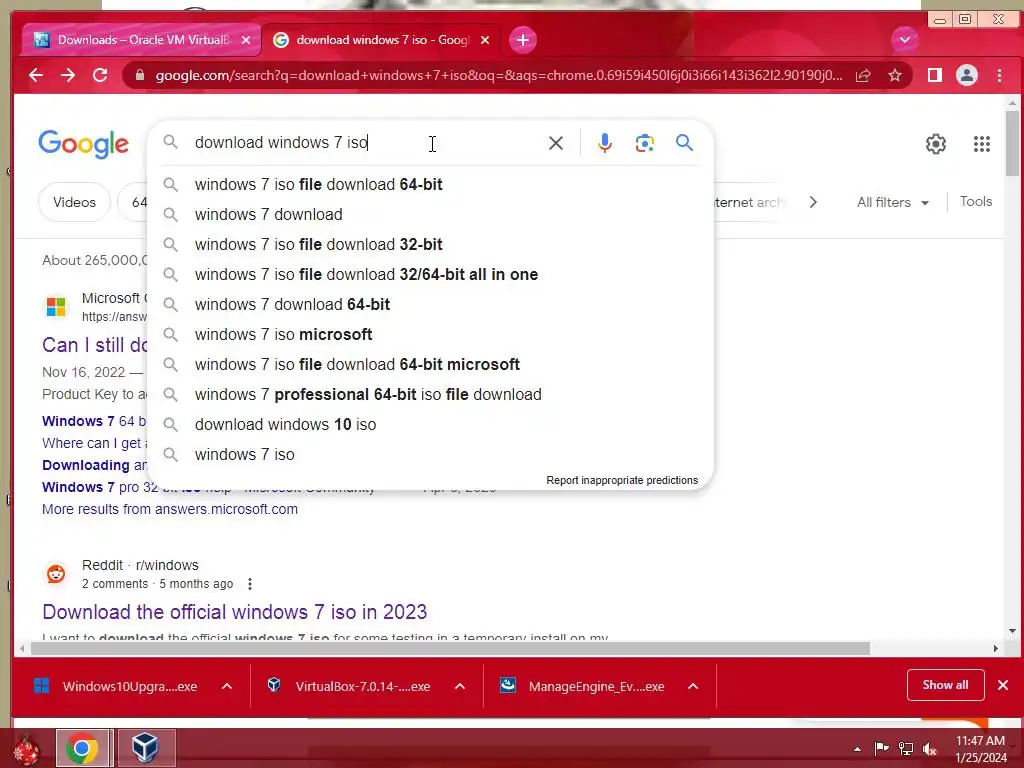
Task: Expand options for VirtualBox-7.0.14 download
Action: (x=460, y=686)
